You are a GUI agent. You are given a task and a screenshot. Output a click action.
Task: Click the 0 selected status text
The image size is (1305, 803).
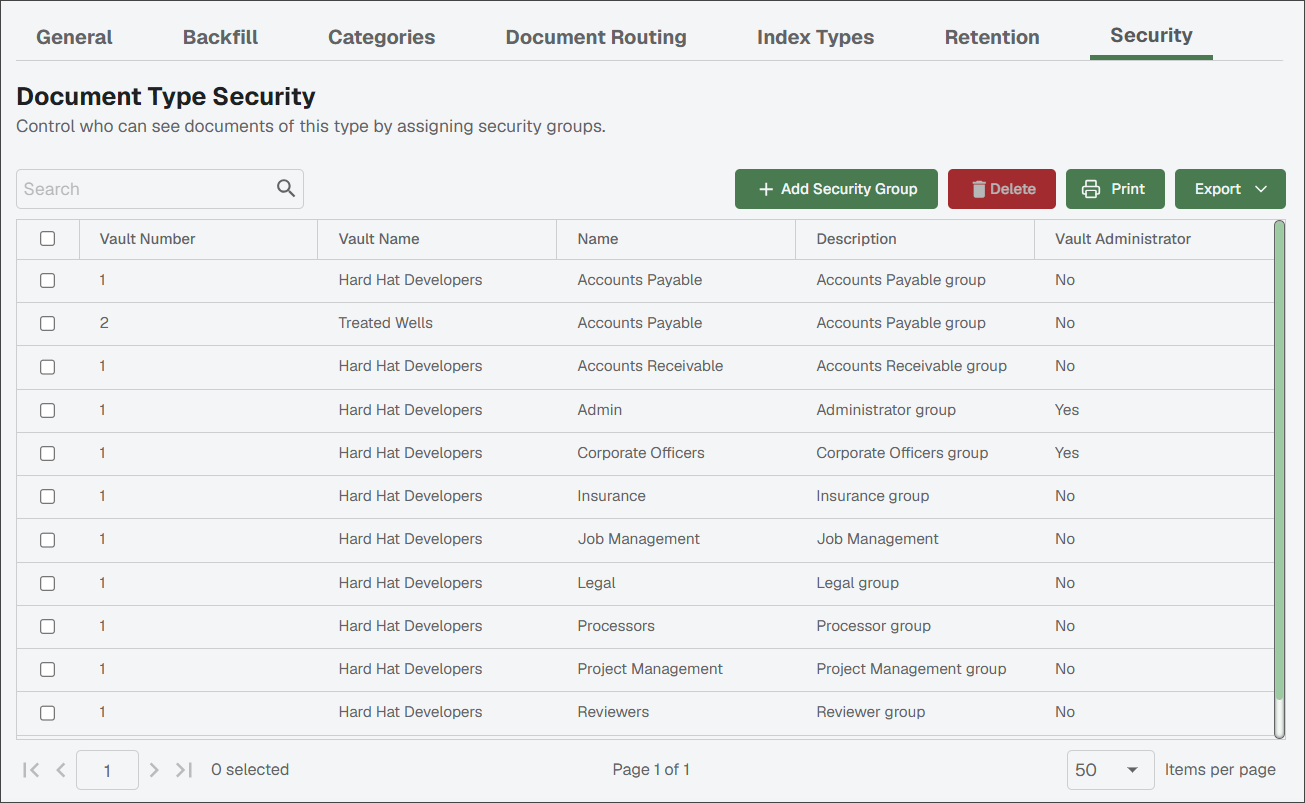point(250,770)
